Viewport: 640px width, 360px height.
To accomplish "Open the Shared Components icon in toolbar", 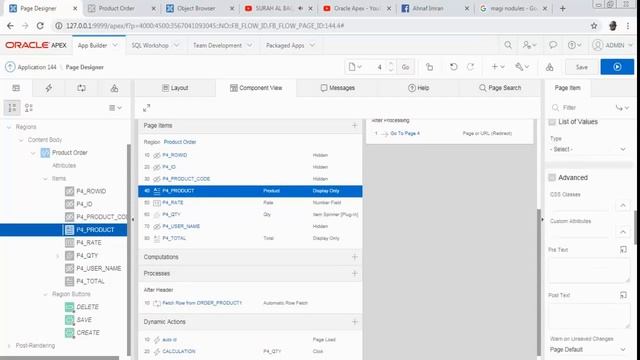I will tap(549, 67).
